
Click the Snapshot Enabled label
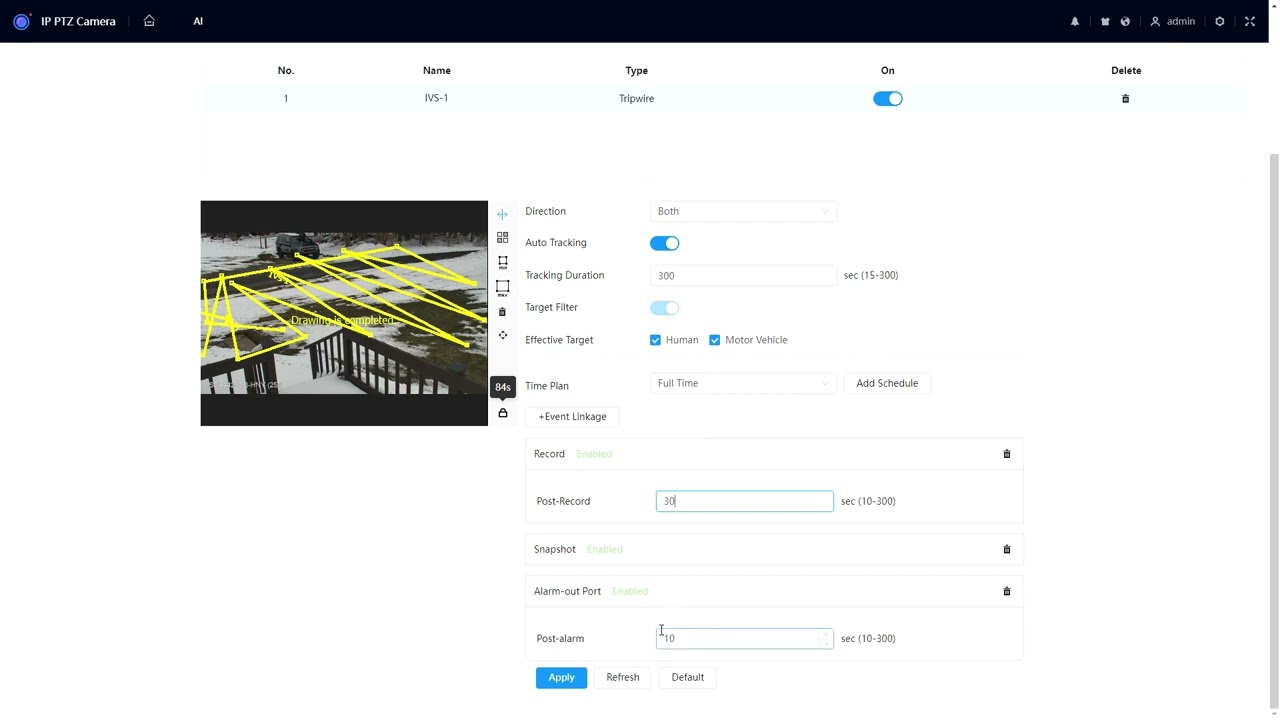point(605,549)
